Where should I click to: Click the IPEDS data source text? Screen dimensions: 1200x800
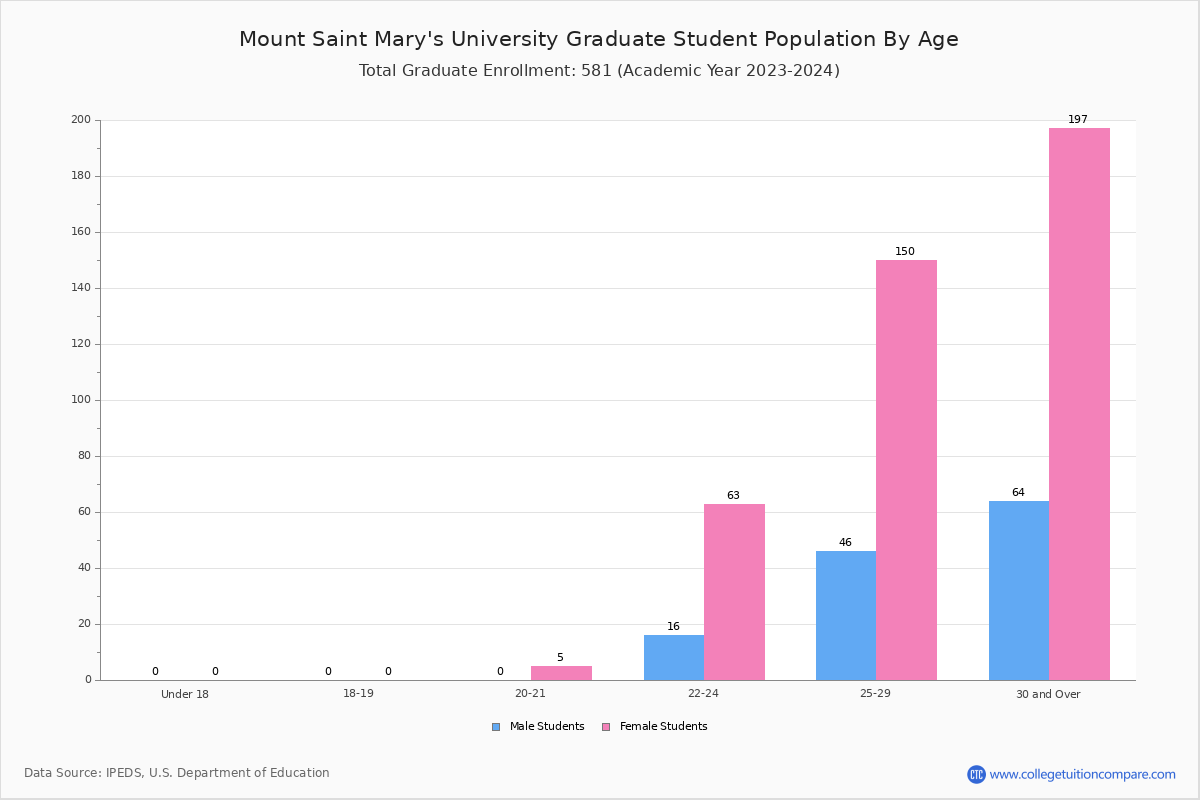pos(177,773)
